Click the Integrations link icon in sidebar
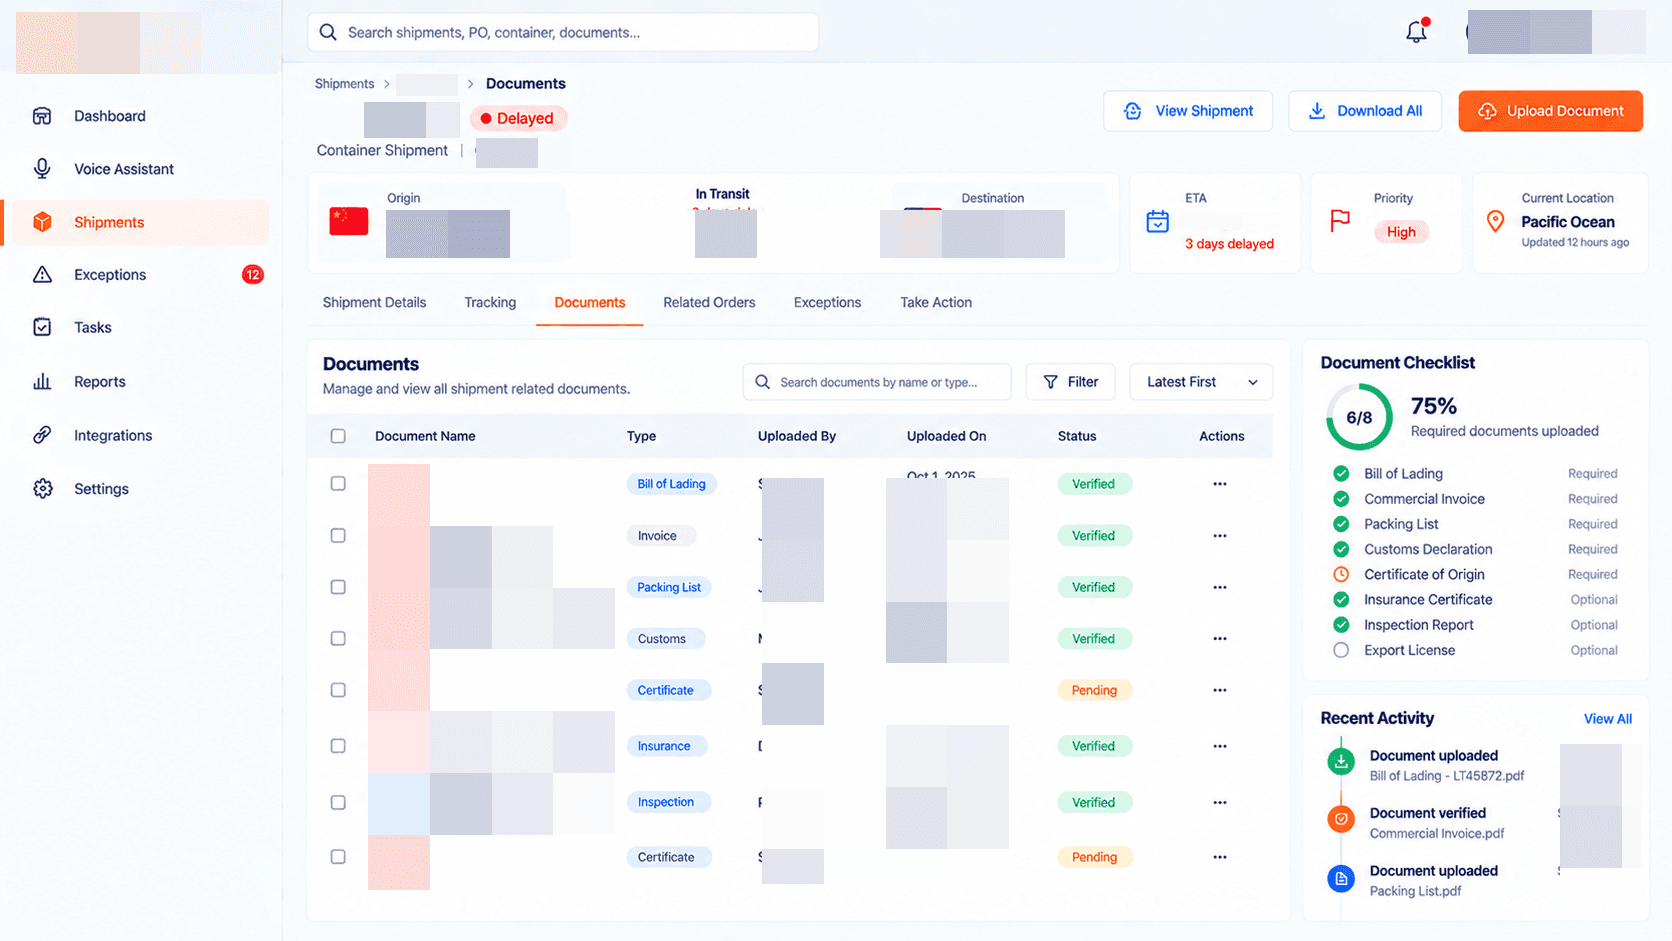This screenshot has height=941, width=1672. [42, 435]
